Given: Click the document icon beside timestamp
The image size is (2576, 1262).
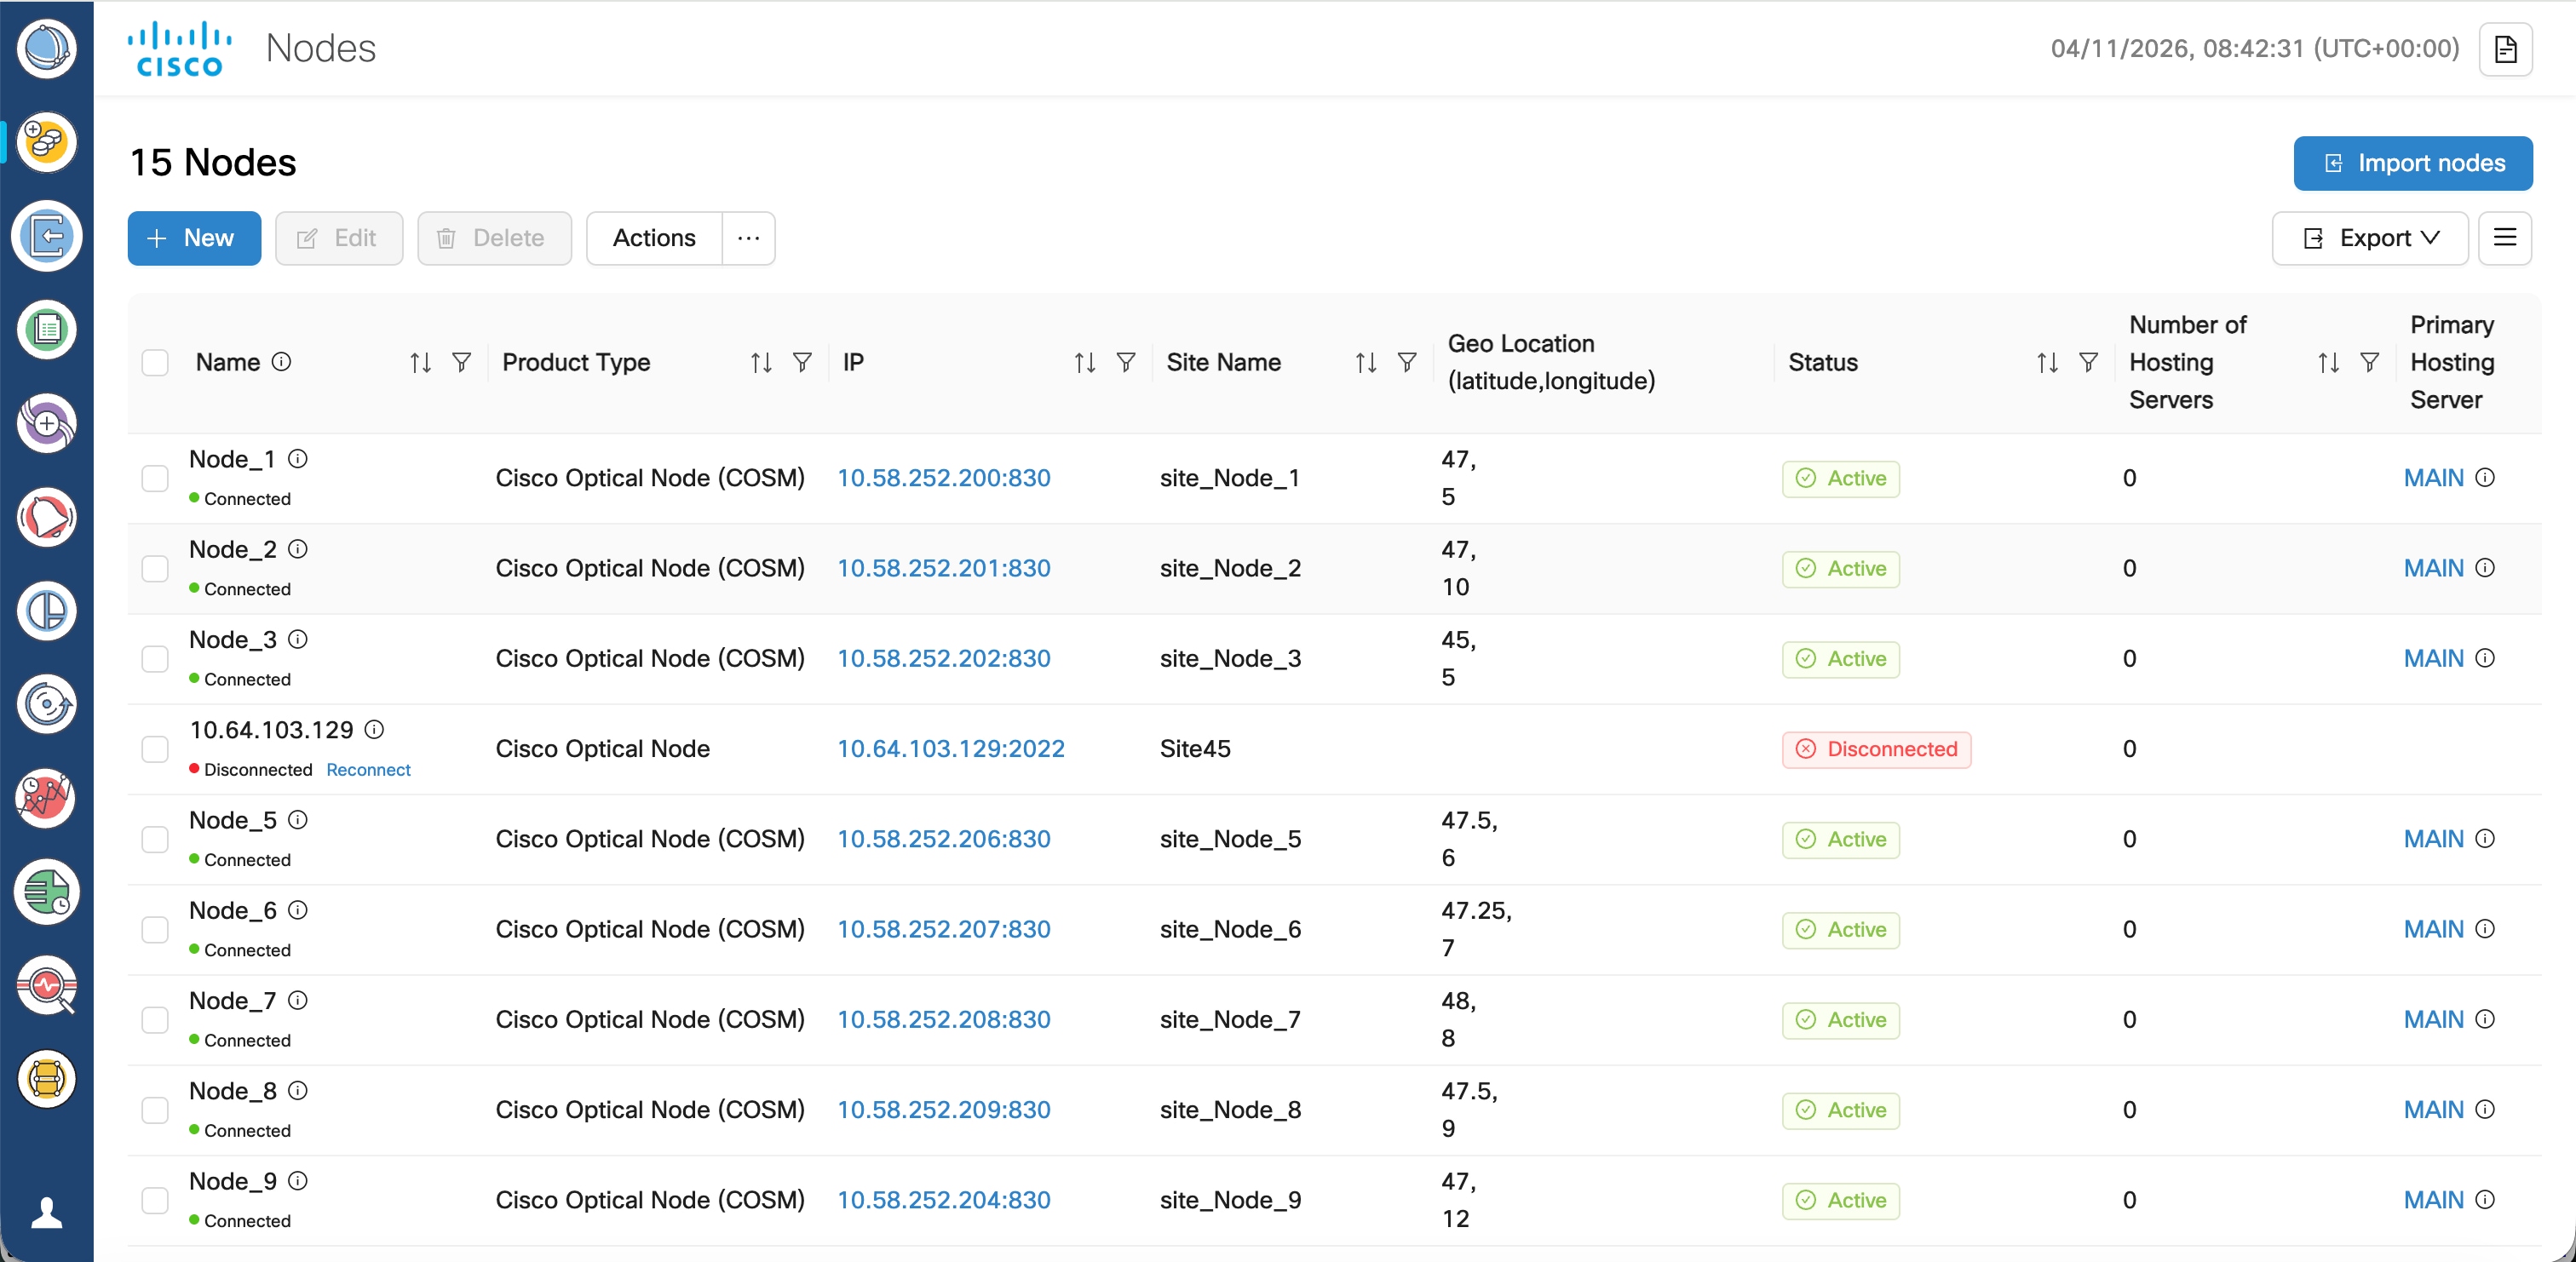Looking at the screenshot, I should (x=2505, y=49).
